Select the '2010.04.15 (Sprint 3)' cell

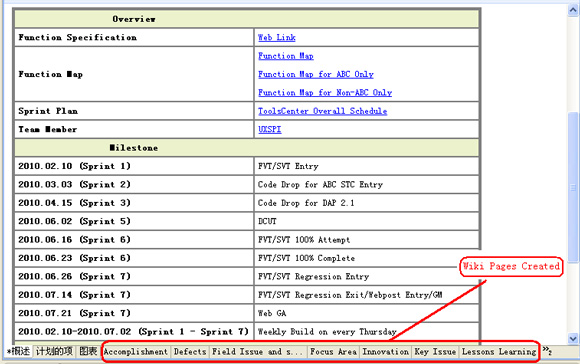(134, 203)
